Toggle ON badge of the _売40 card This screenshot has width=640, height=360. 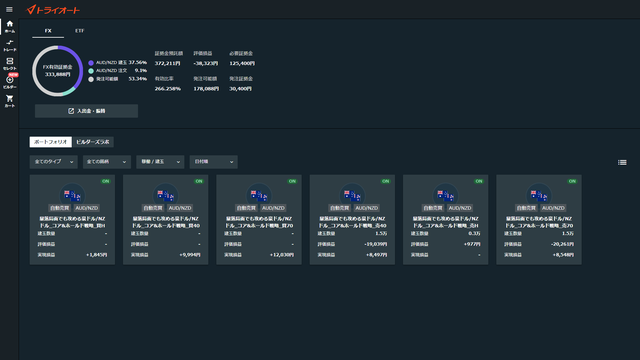385,181
